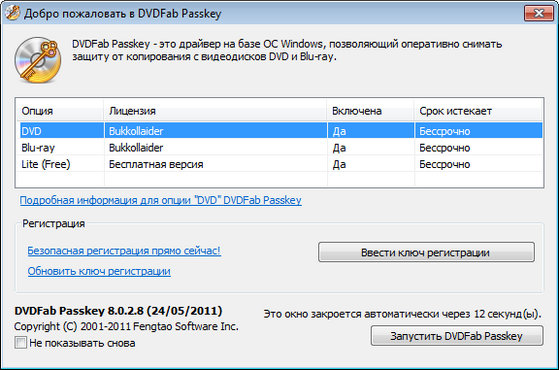Screen dimensions: 559x370
Task: Follow 'Безопасная регистрация прямо сейчас!' link
Action: tap(124, 251)
